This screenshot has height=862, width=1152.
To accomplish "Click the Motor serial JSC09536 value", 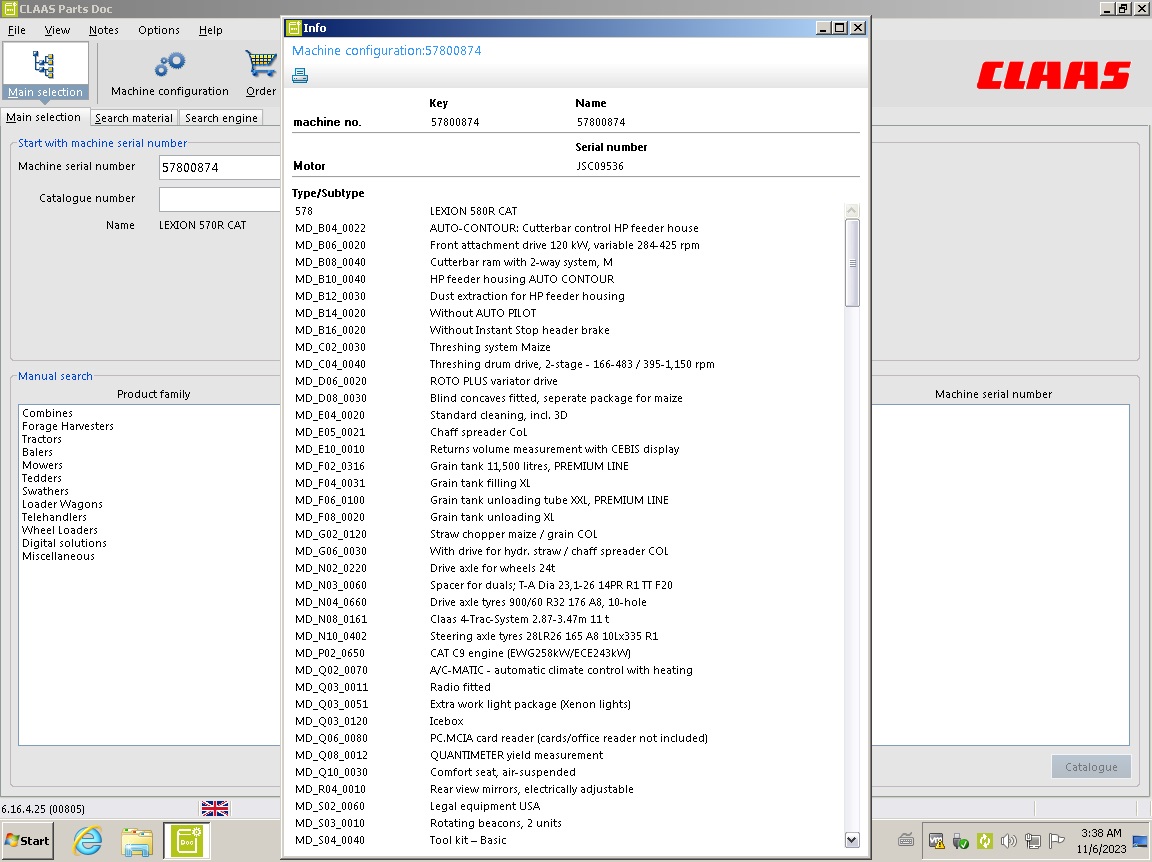I will tap(600, 166).
